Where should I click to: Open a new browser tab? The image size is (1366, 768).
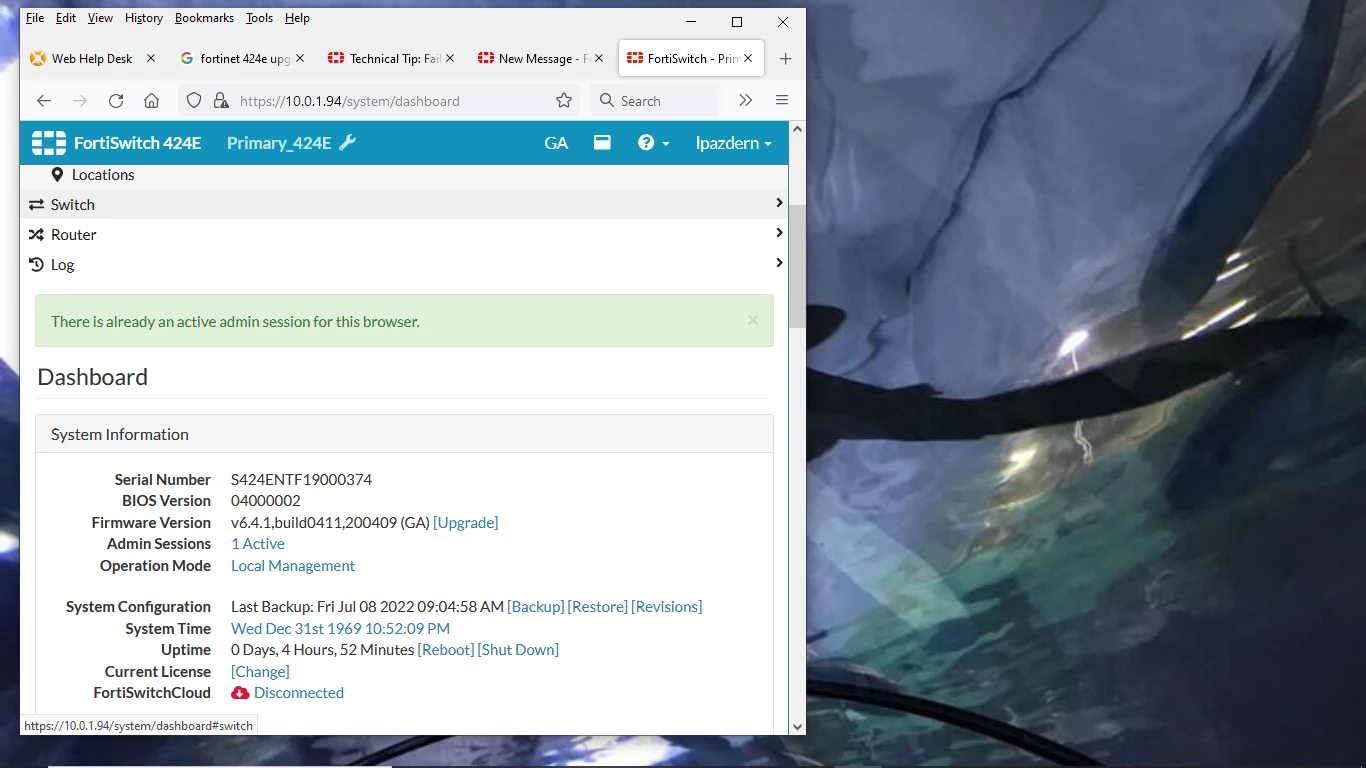click(x=785, y=59)
